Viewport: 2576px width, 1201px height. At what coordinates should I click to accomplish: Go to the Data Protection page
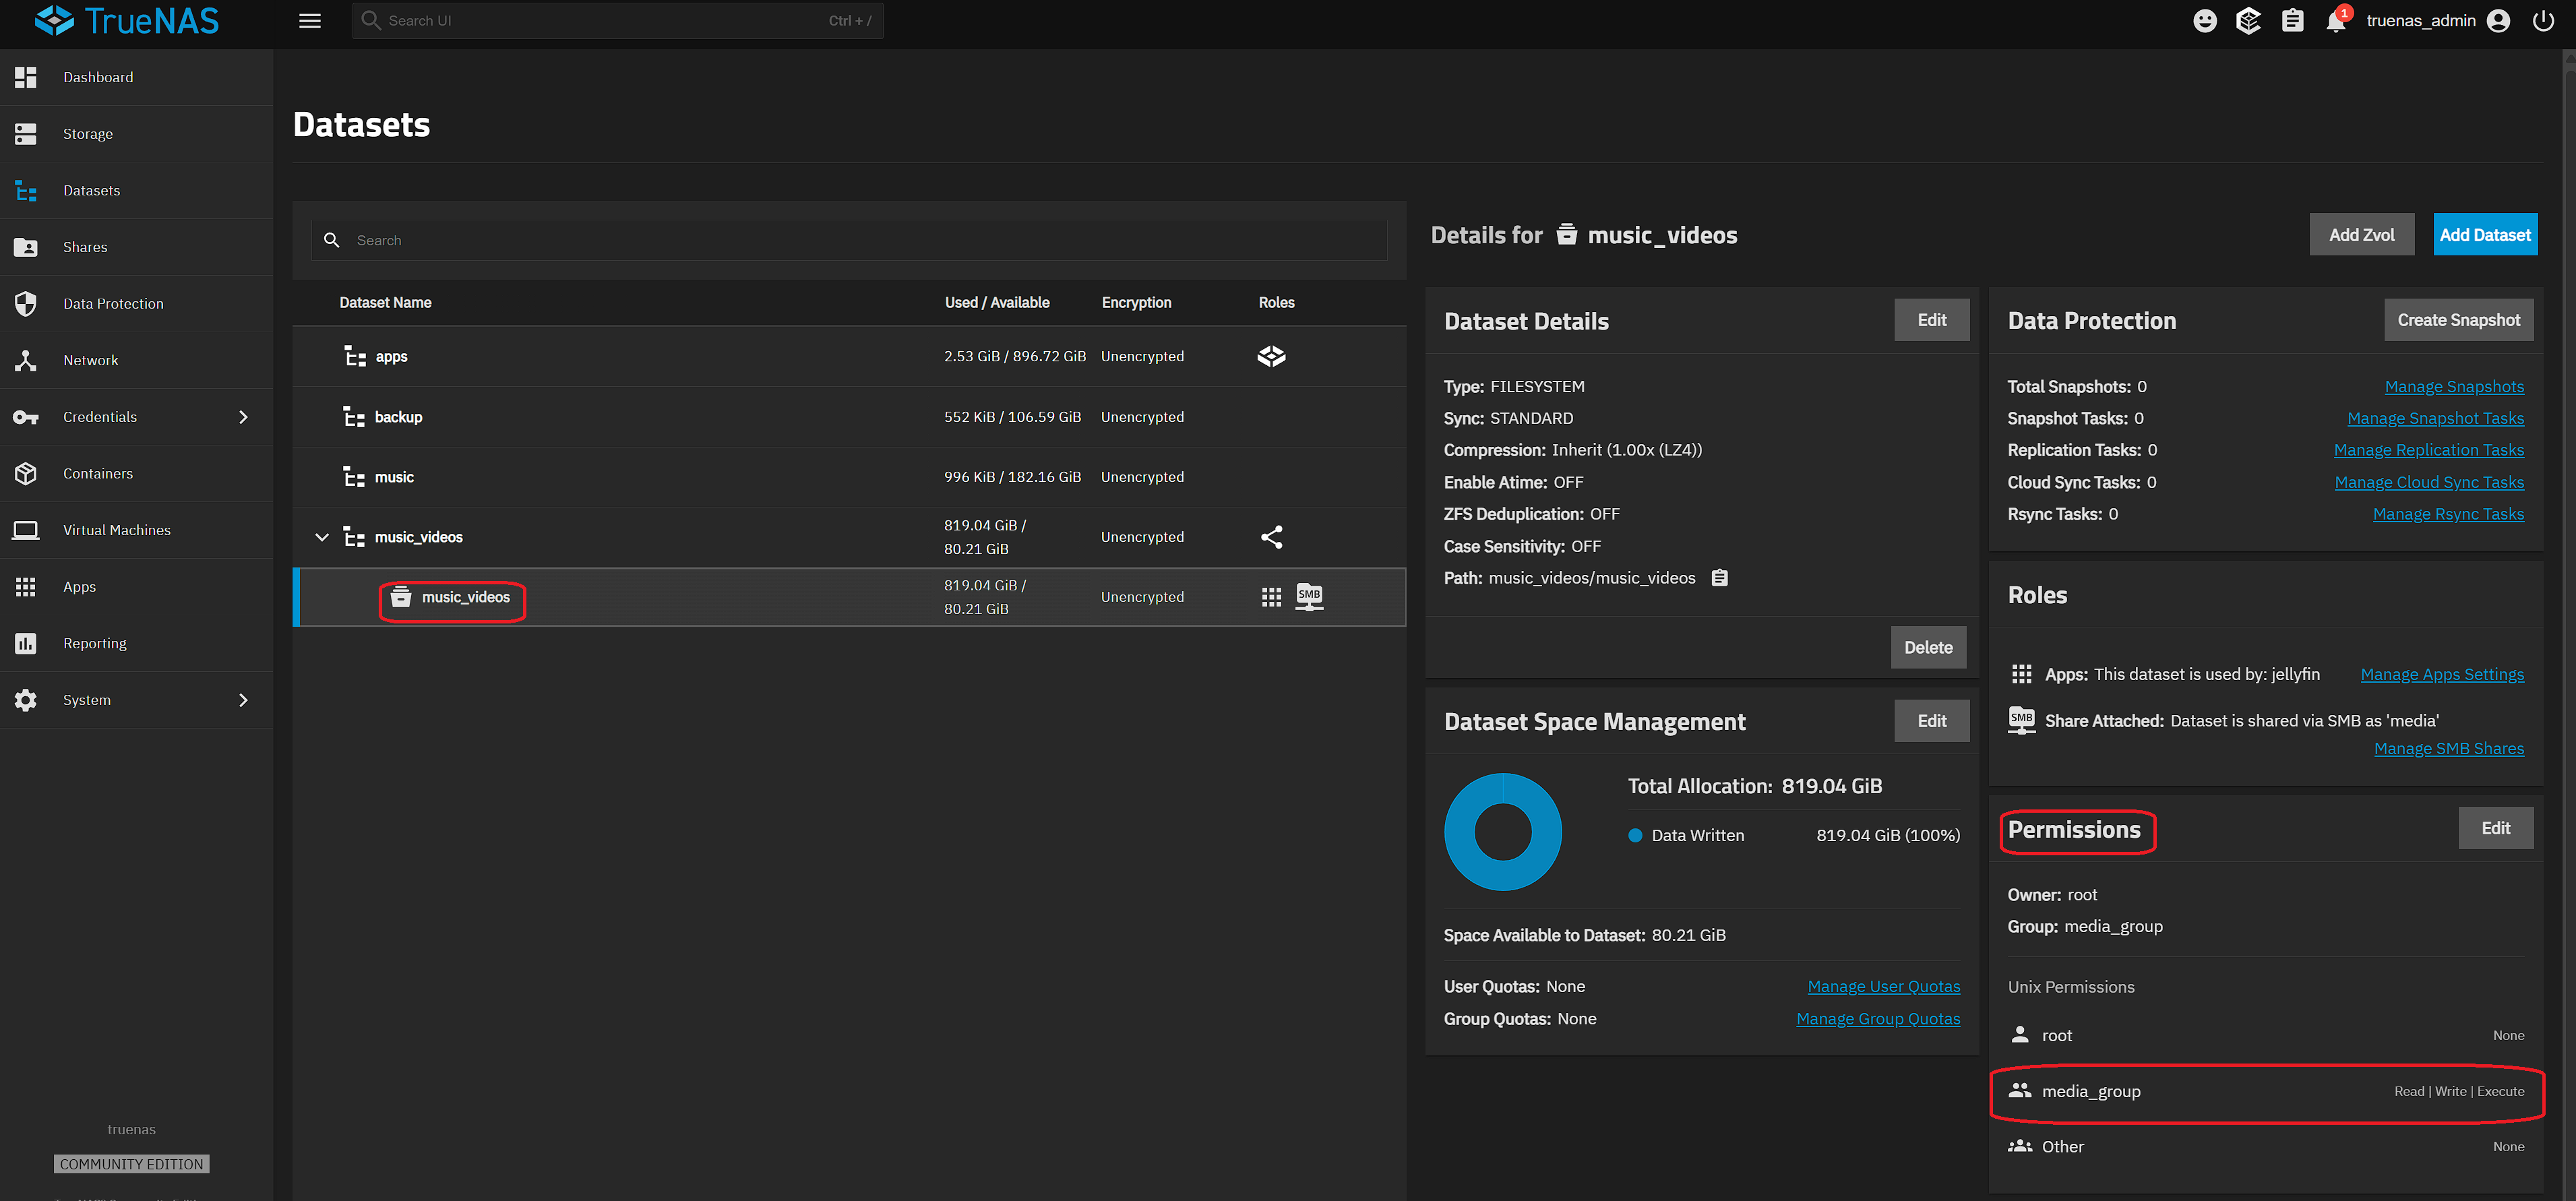tap(113, 304)
